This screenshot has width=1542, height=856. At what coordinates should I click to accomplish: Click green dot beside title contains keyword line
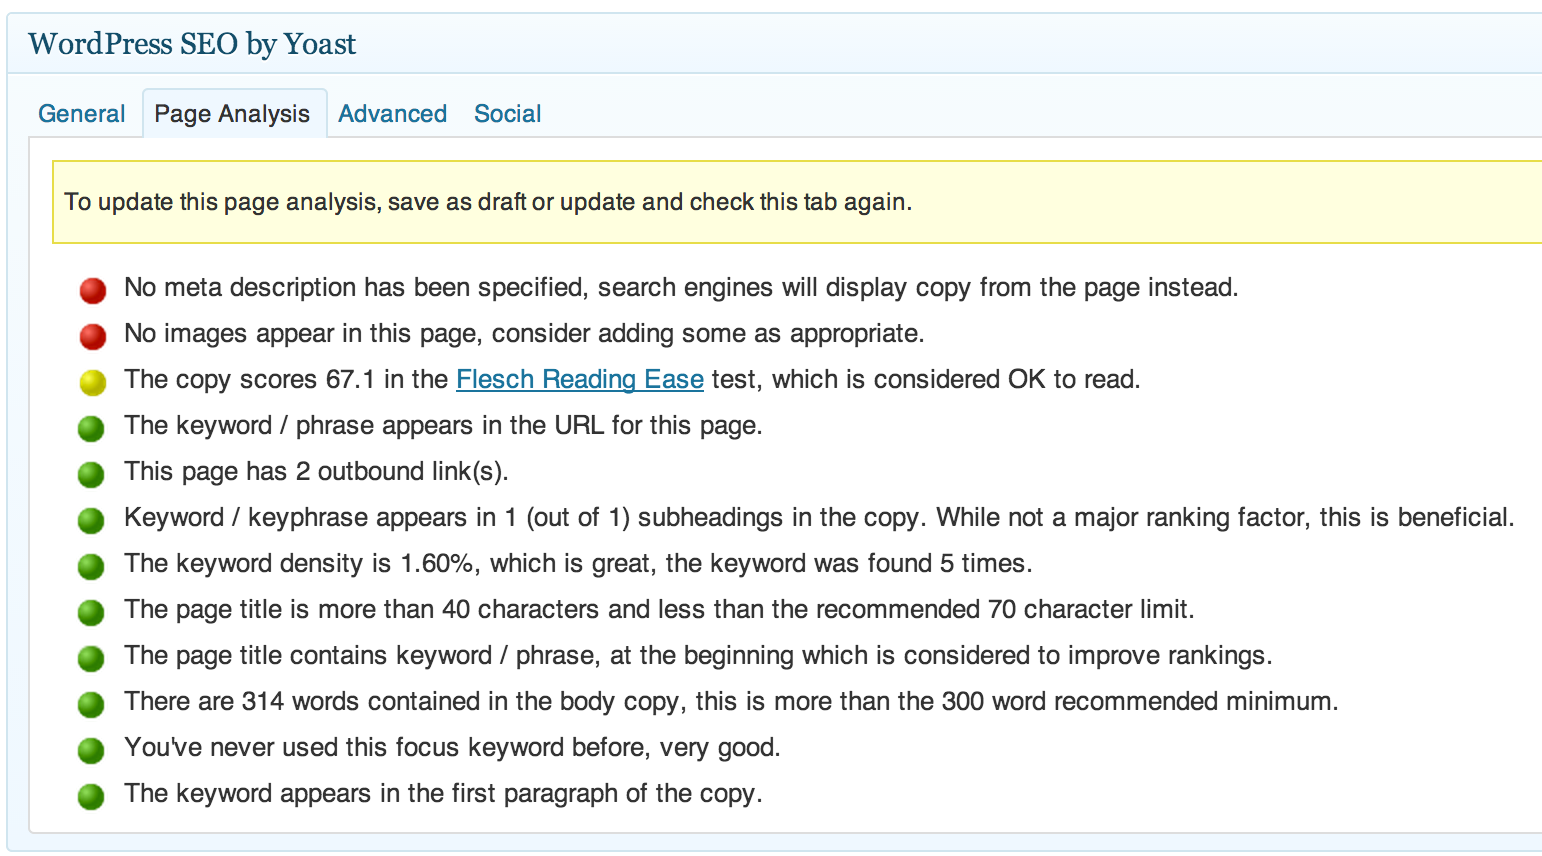tap(91, 659)
